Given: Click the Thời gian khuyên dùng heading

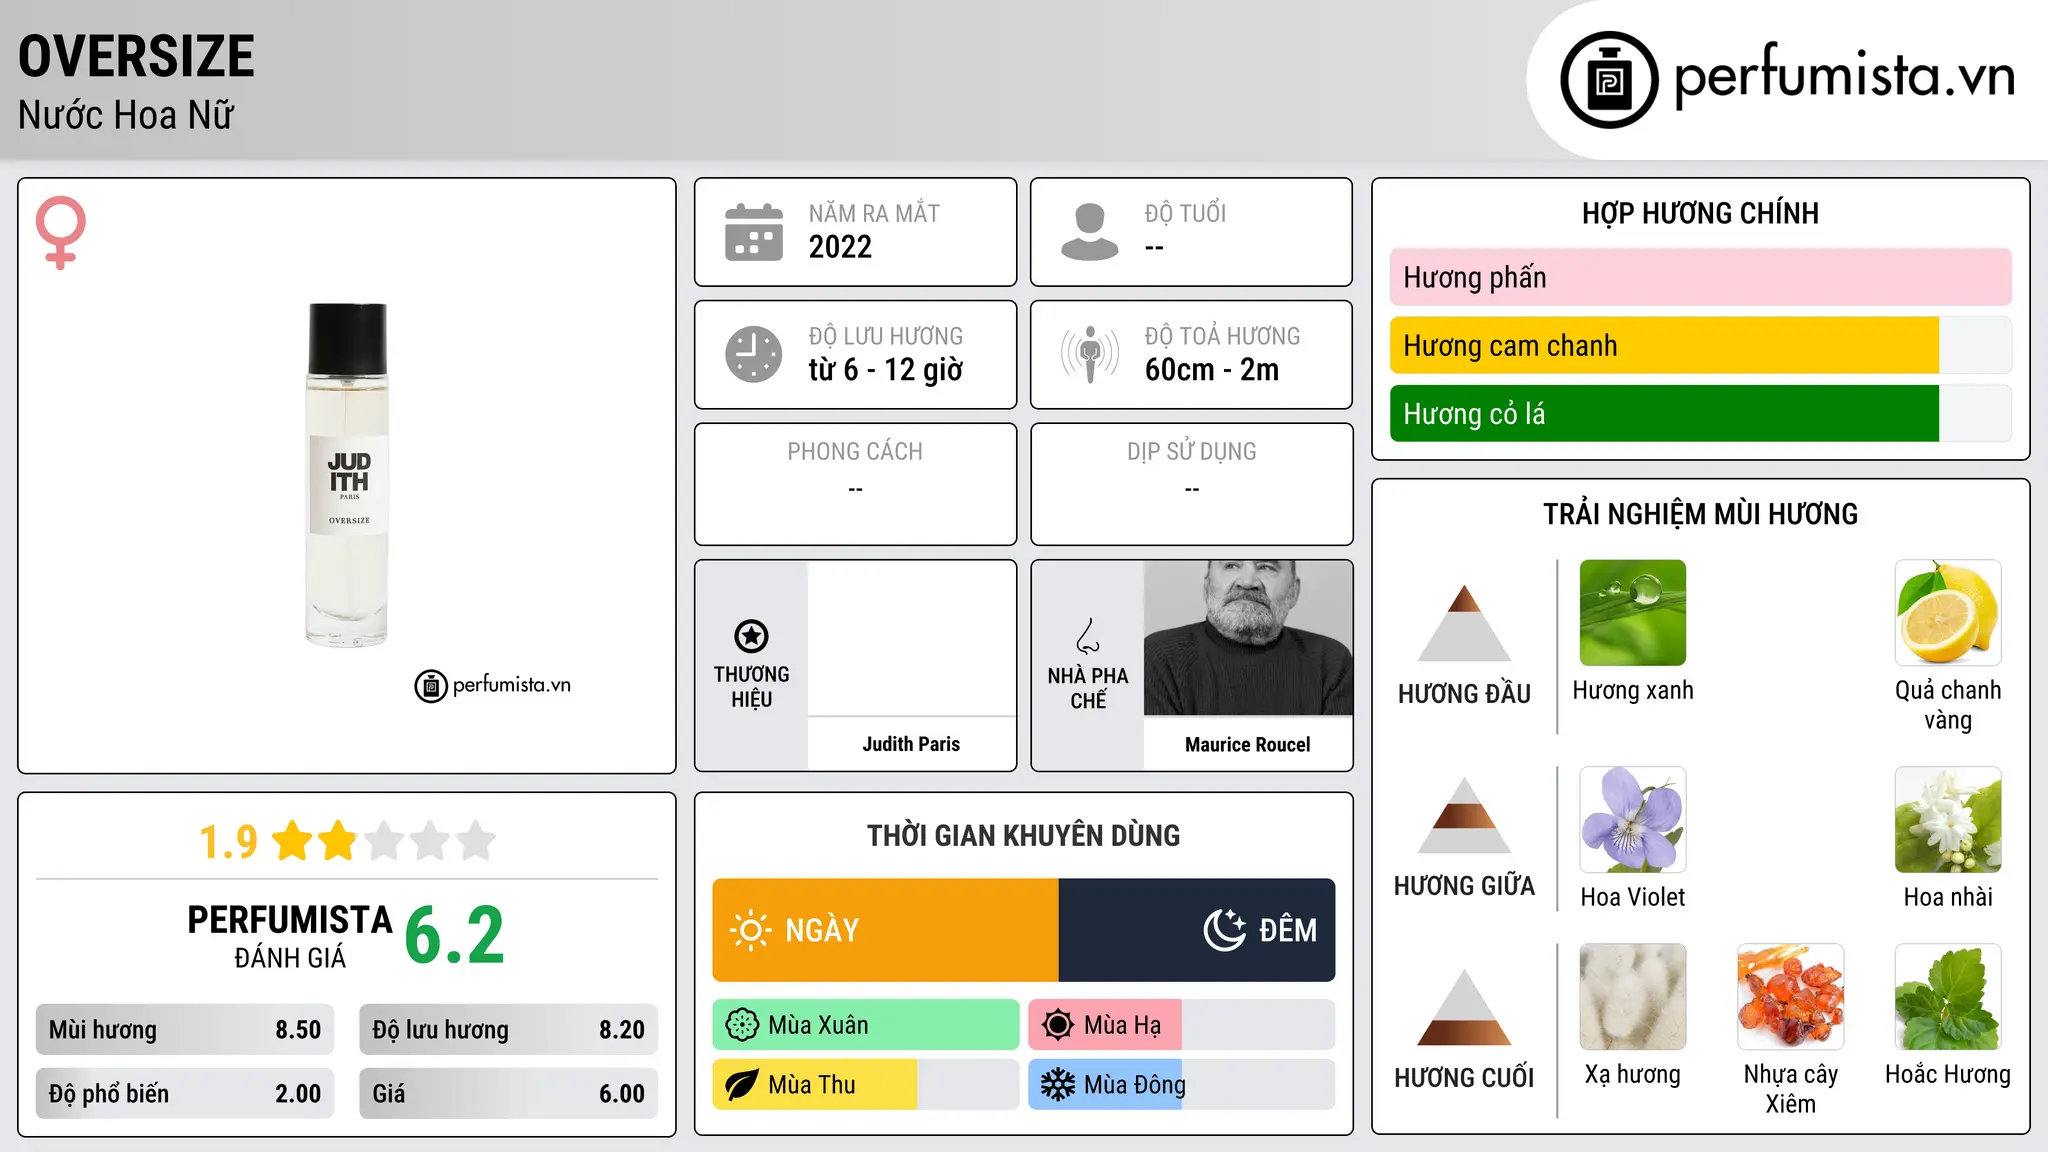Looking at the screenshot, I should [x=1024, y=835].
